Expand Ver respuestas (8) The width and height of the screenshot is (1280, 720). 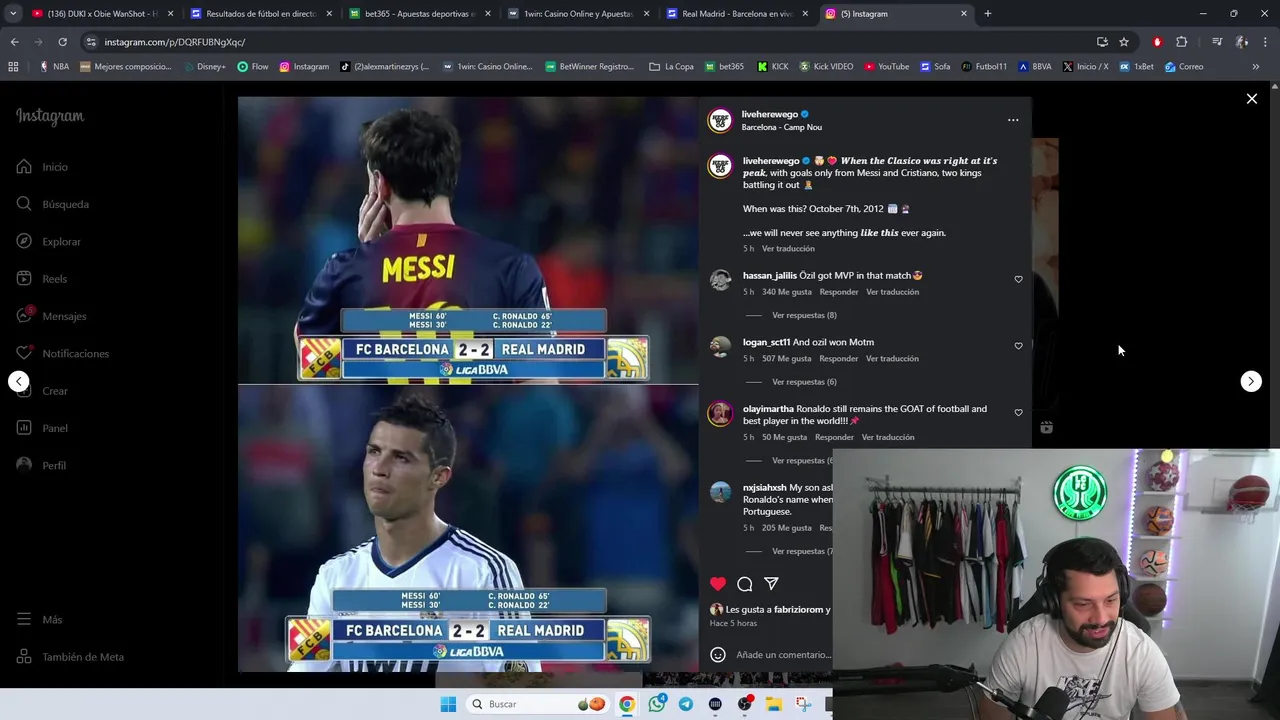point(804,315)
